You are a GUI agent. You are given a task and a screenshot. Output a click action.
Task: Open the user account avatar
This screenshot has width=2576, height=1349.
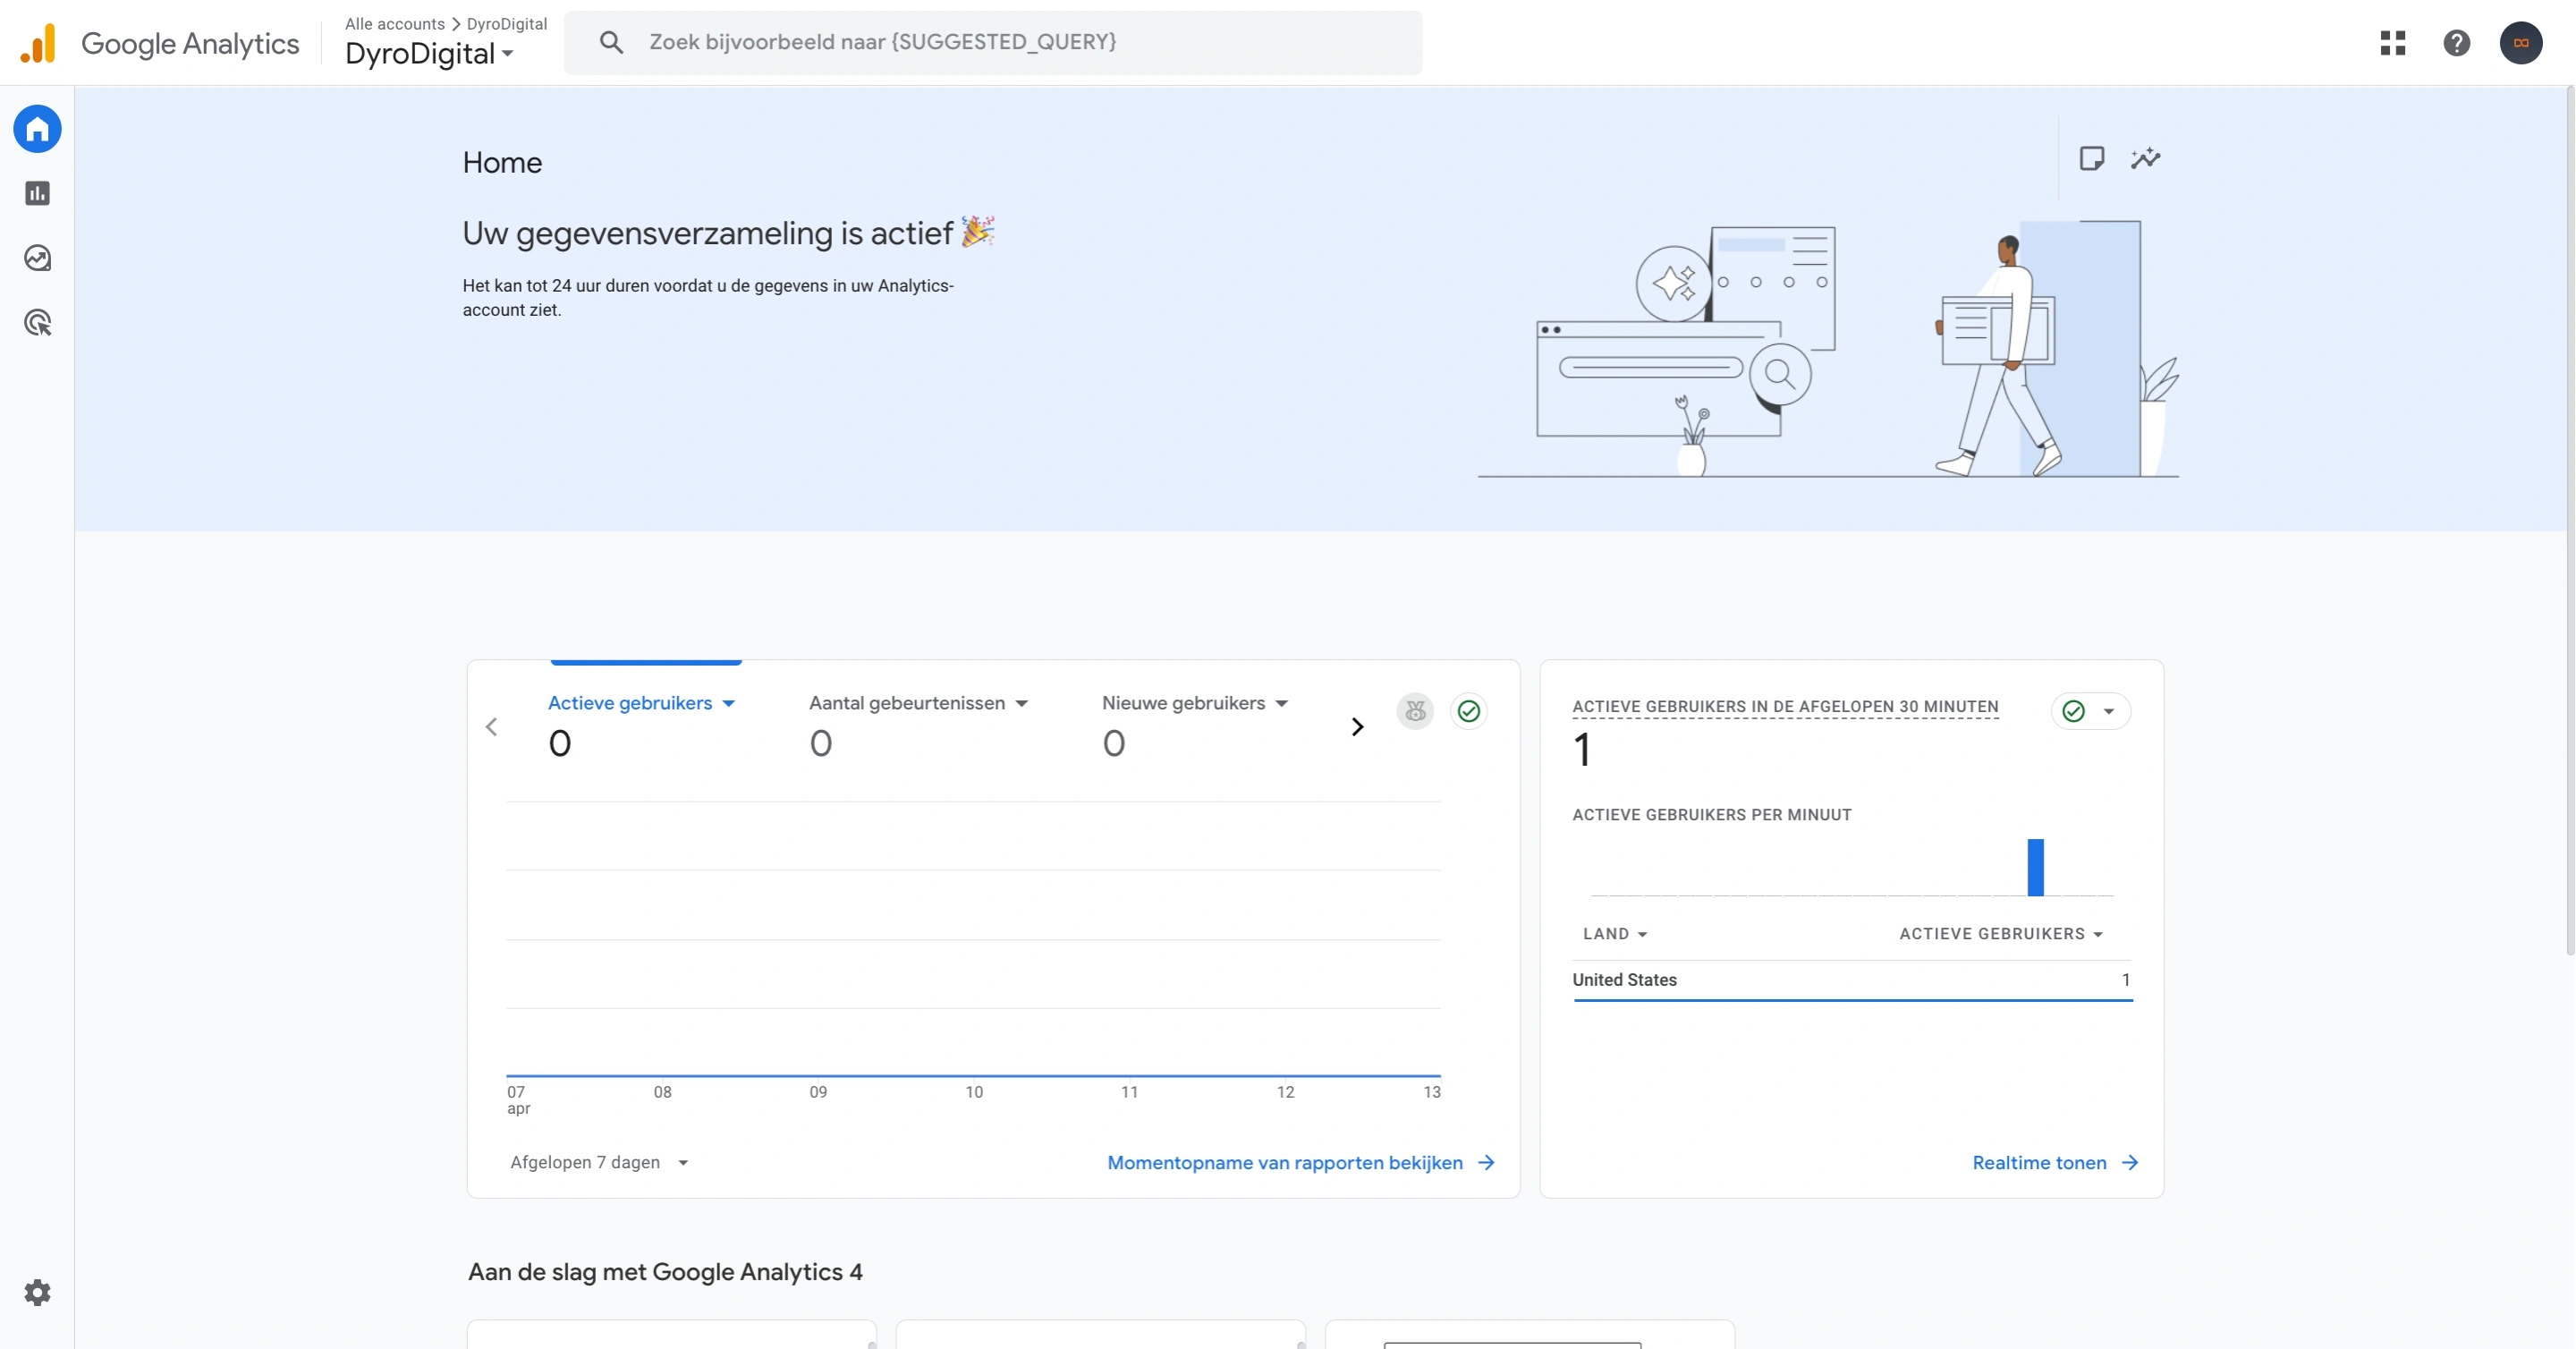pyautogui.click(x=2520, y=43)
